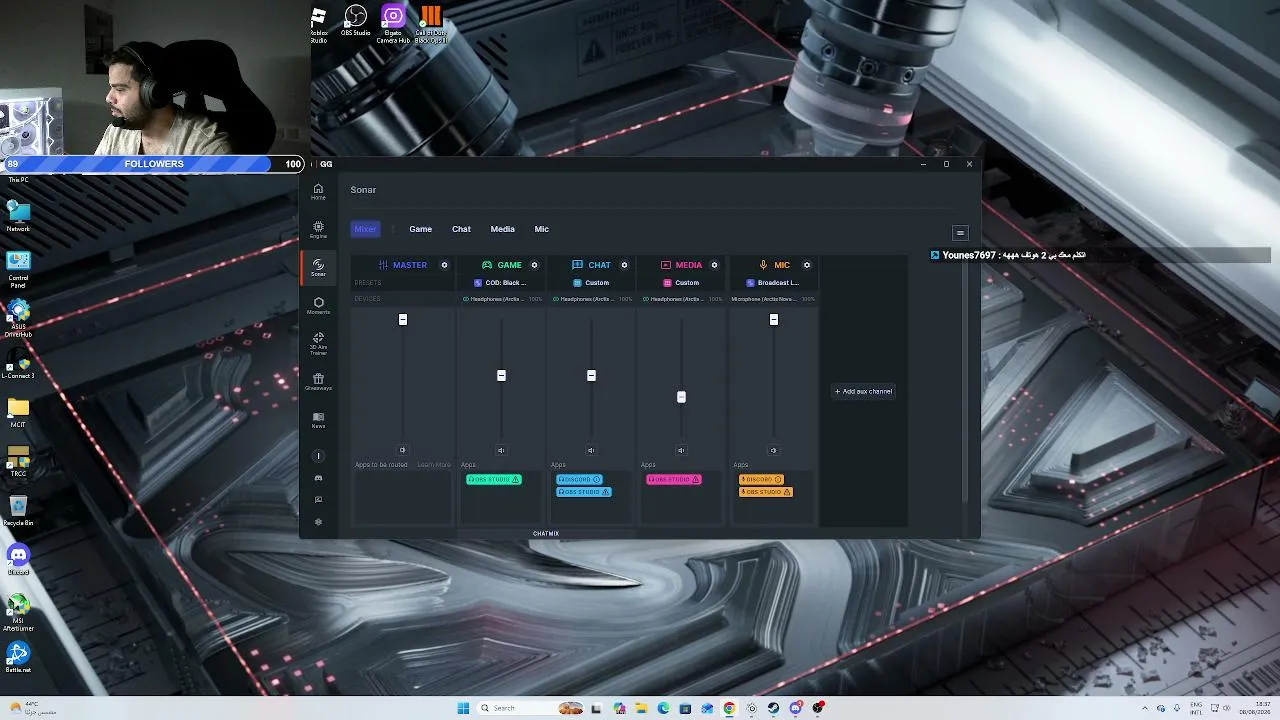Viewport: 1280px width, 720px height.
Task: Click the MEDIA volume slider handle
Action: coord(681,397)
